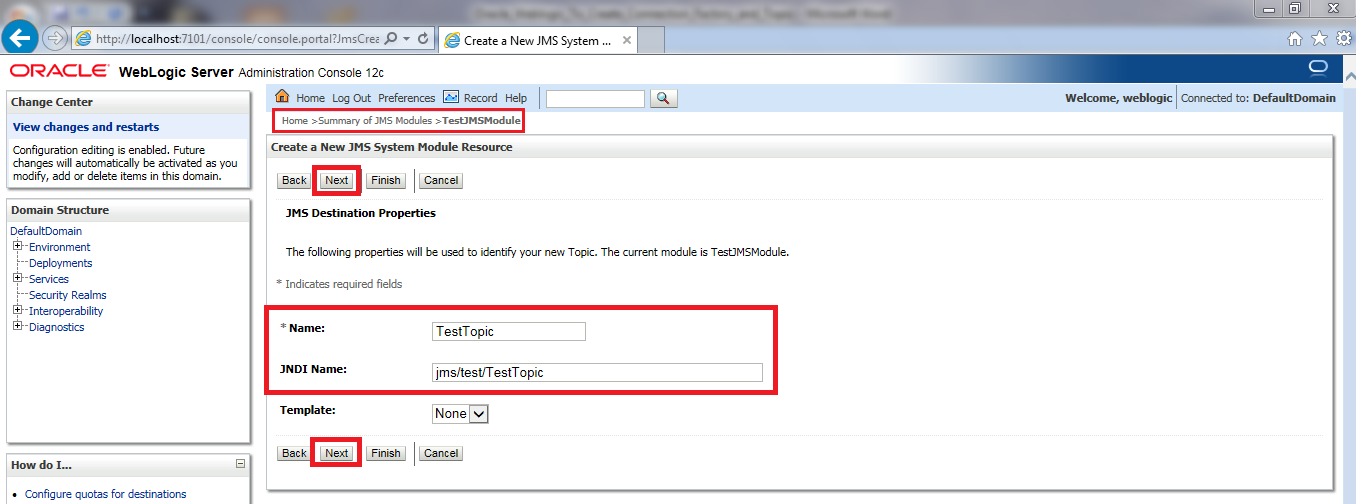
Task: Click Configure quotas for destinations link
Action: pyautogui.click(x=105, y=494)
